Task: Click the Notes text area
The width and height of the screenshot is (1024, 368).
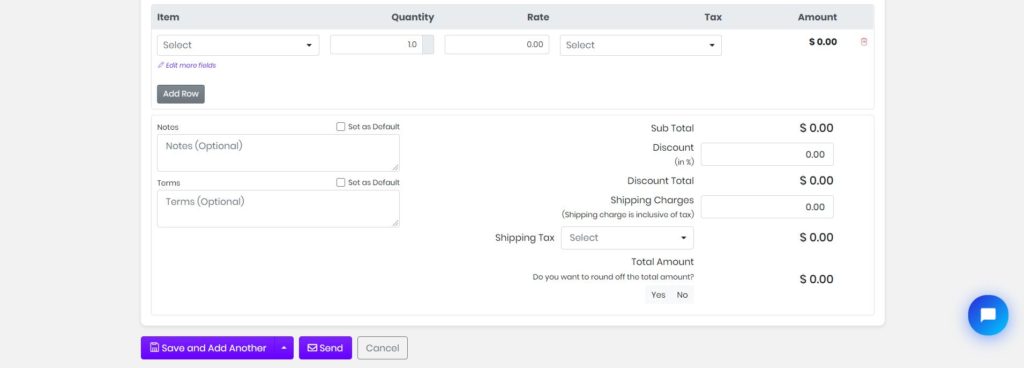Action: coord(278,153)
